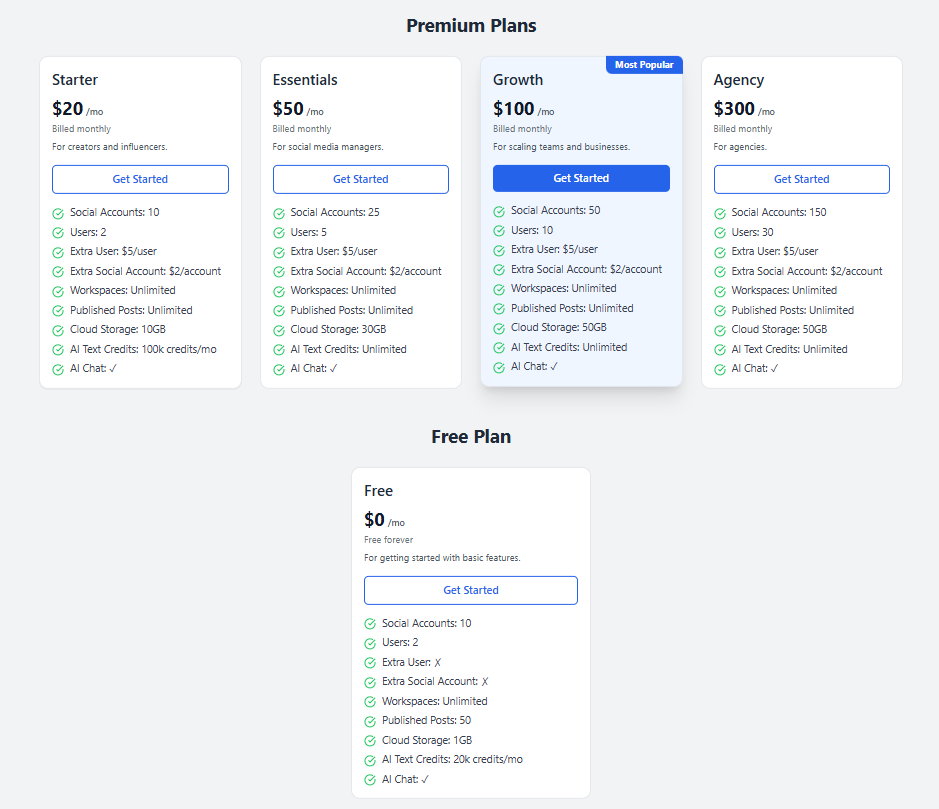Click the Free Plan section heading
This screenshot has height=809, width=939.
pyautogui.click(x=471, y=437)
